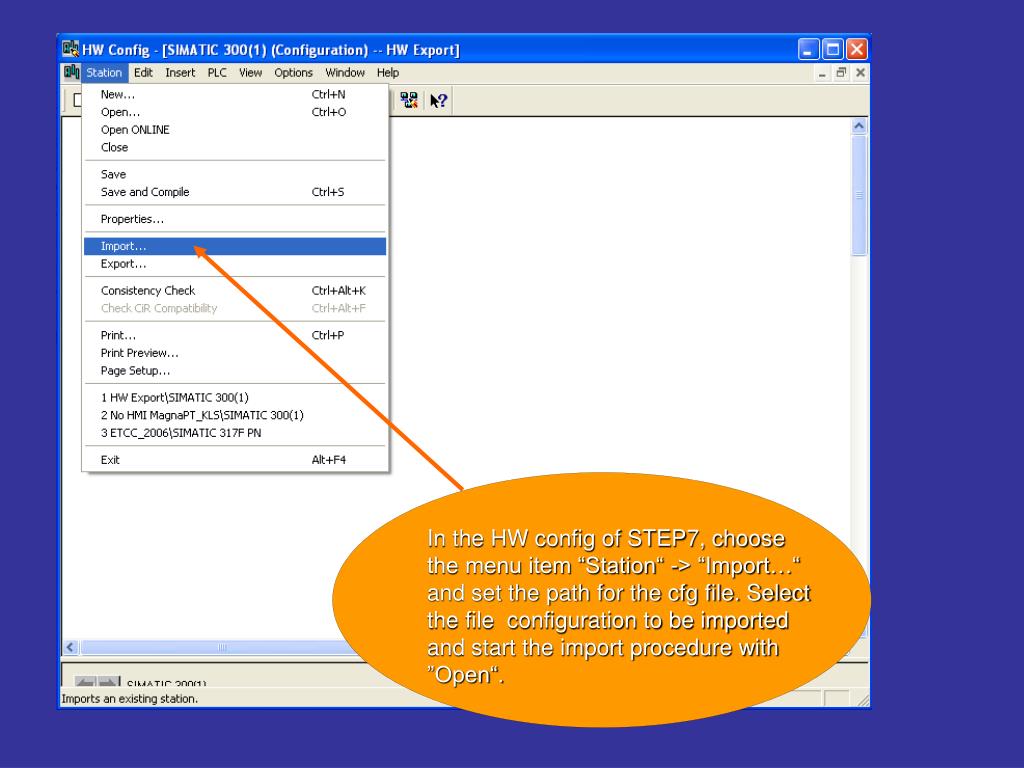Open recent ETCC_2006\SIMATIC 317F PN

pos(235,432)
